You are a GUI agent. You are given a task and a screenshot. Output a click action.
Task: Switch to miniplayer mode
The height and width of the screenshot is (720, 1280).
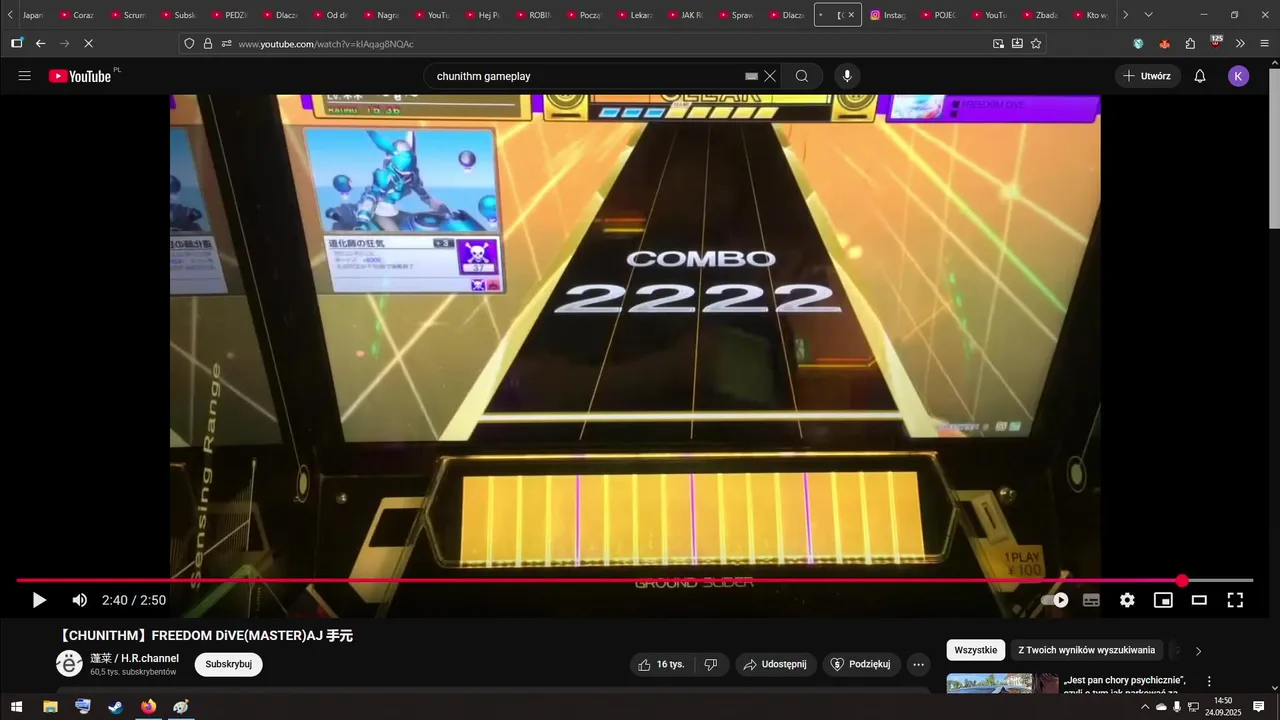1163,600
